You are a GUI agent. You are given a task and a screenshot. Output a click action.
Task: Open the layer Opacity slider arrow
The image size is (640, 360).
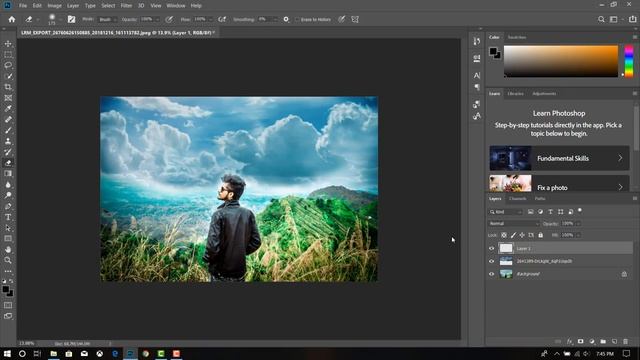pos(578,224)
